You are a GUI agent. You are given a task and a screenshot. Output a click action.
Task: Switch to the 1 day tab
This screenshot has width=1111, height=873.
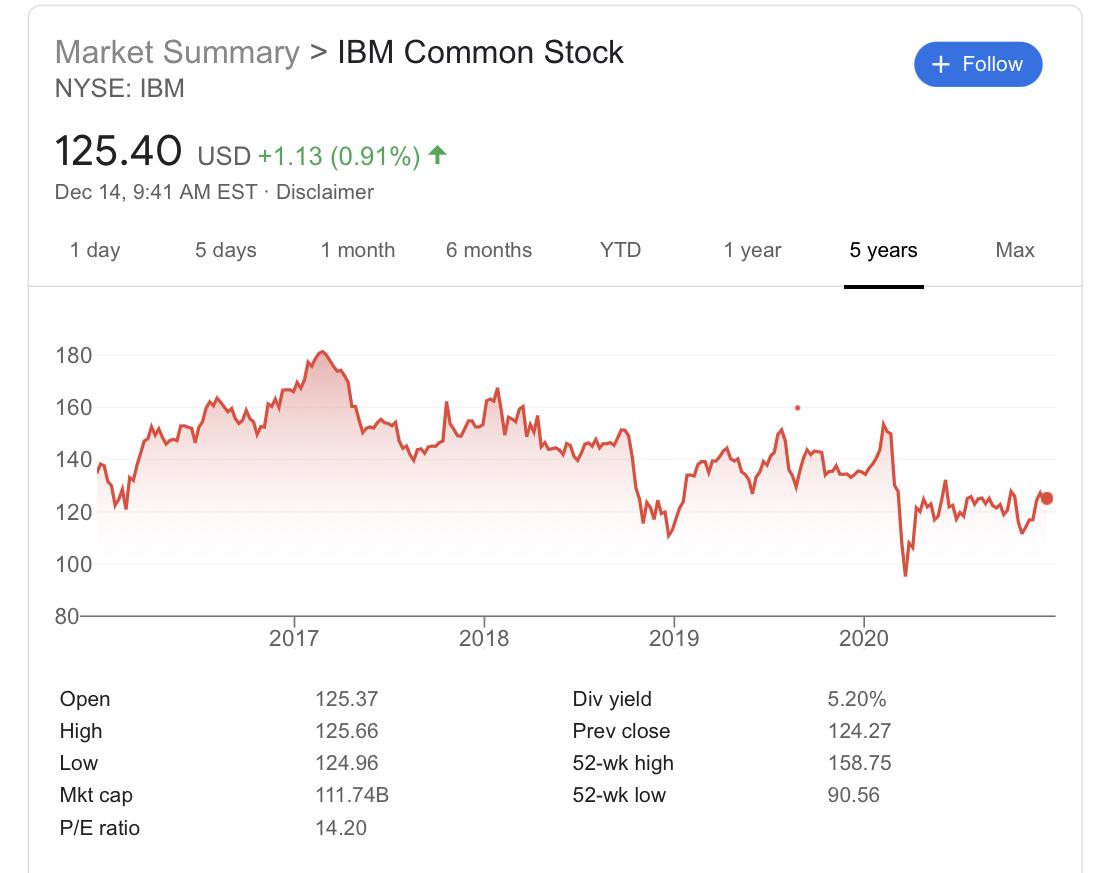95,250
